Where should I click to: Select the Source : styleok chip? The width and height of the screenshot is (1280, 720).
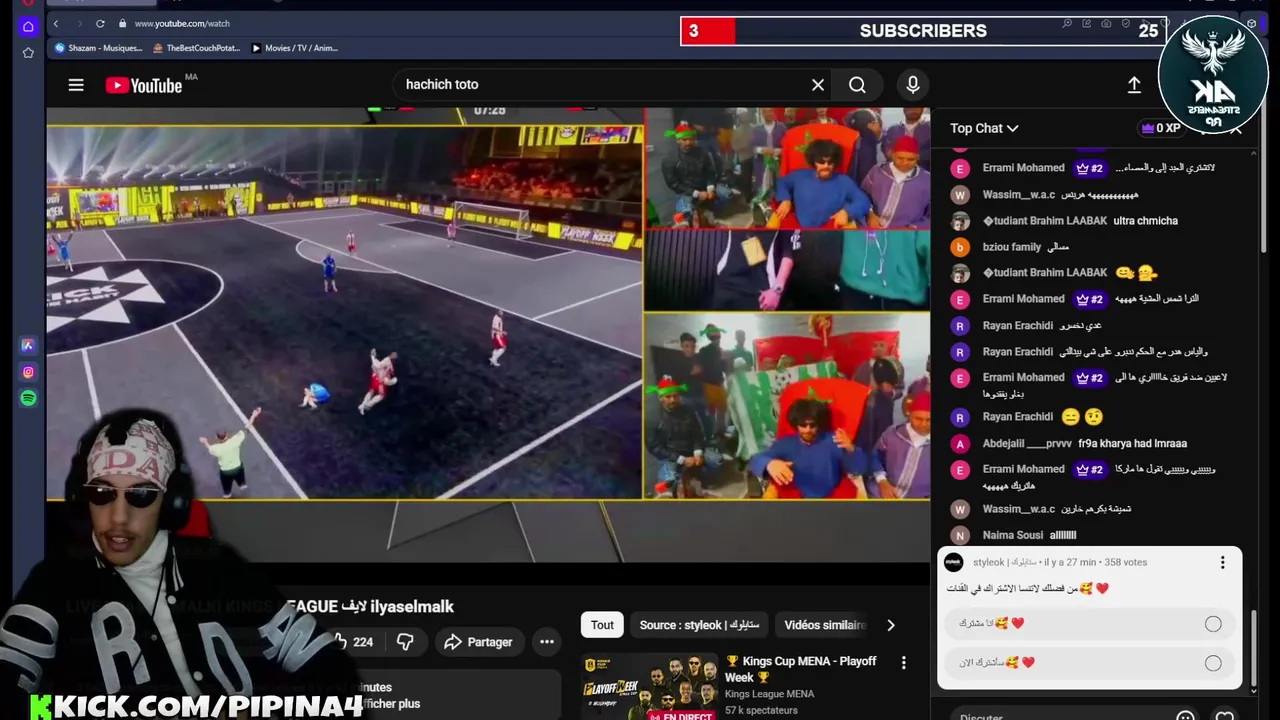pyautogui.click(x=699, y=625)
